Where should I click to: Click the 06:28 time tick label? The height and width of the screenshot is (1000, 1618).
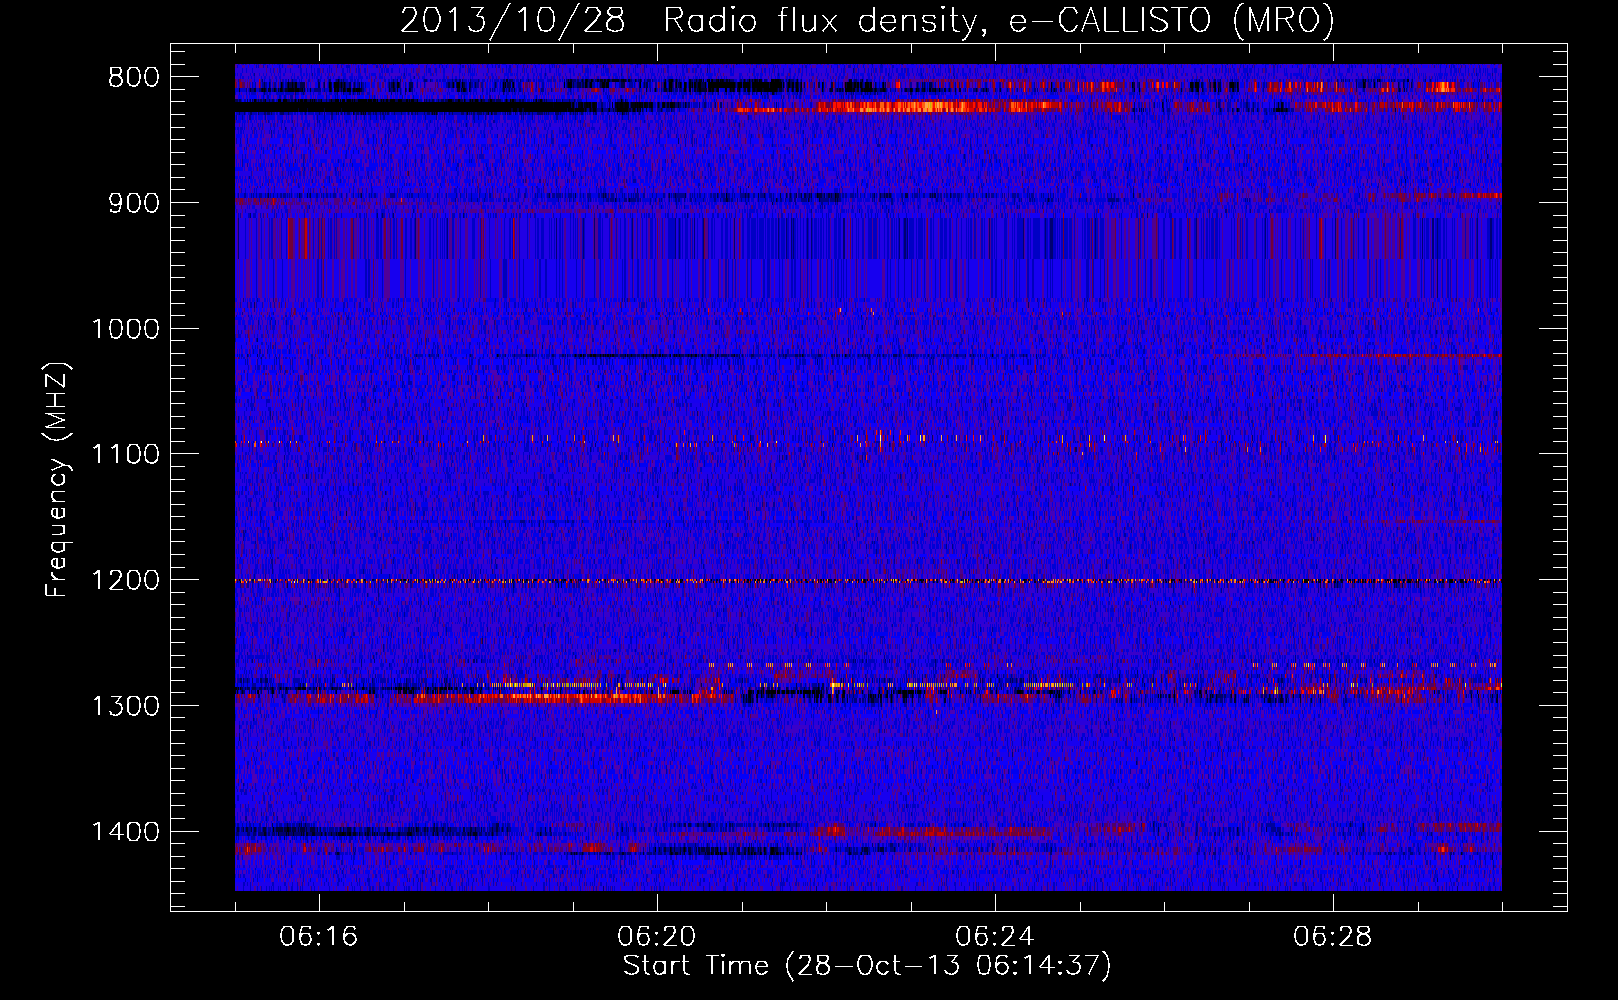(1333, 937)
